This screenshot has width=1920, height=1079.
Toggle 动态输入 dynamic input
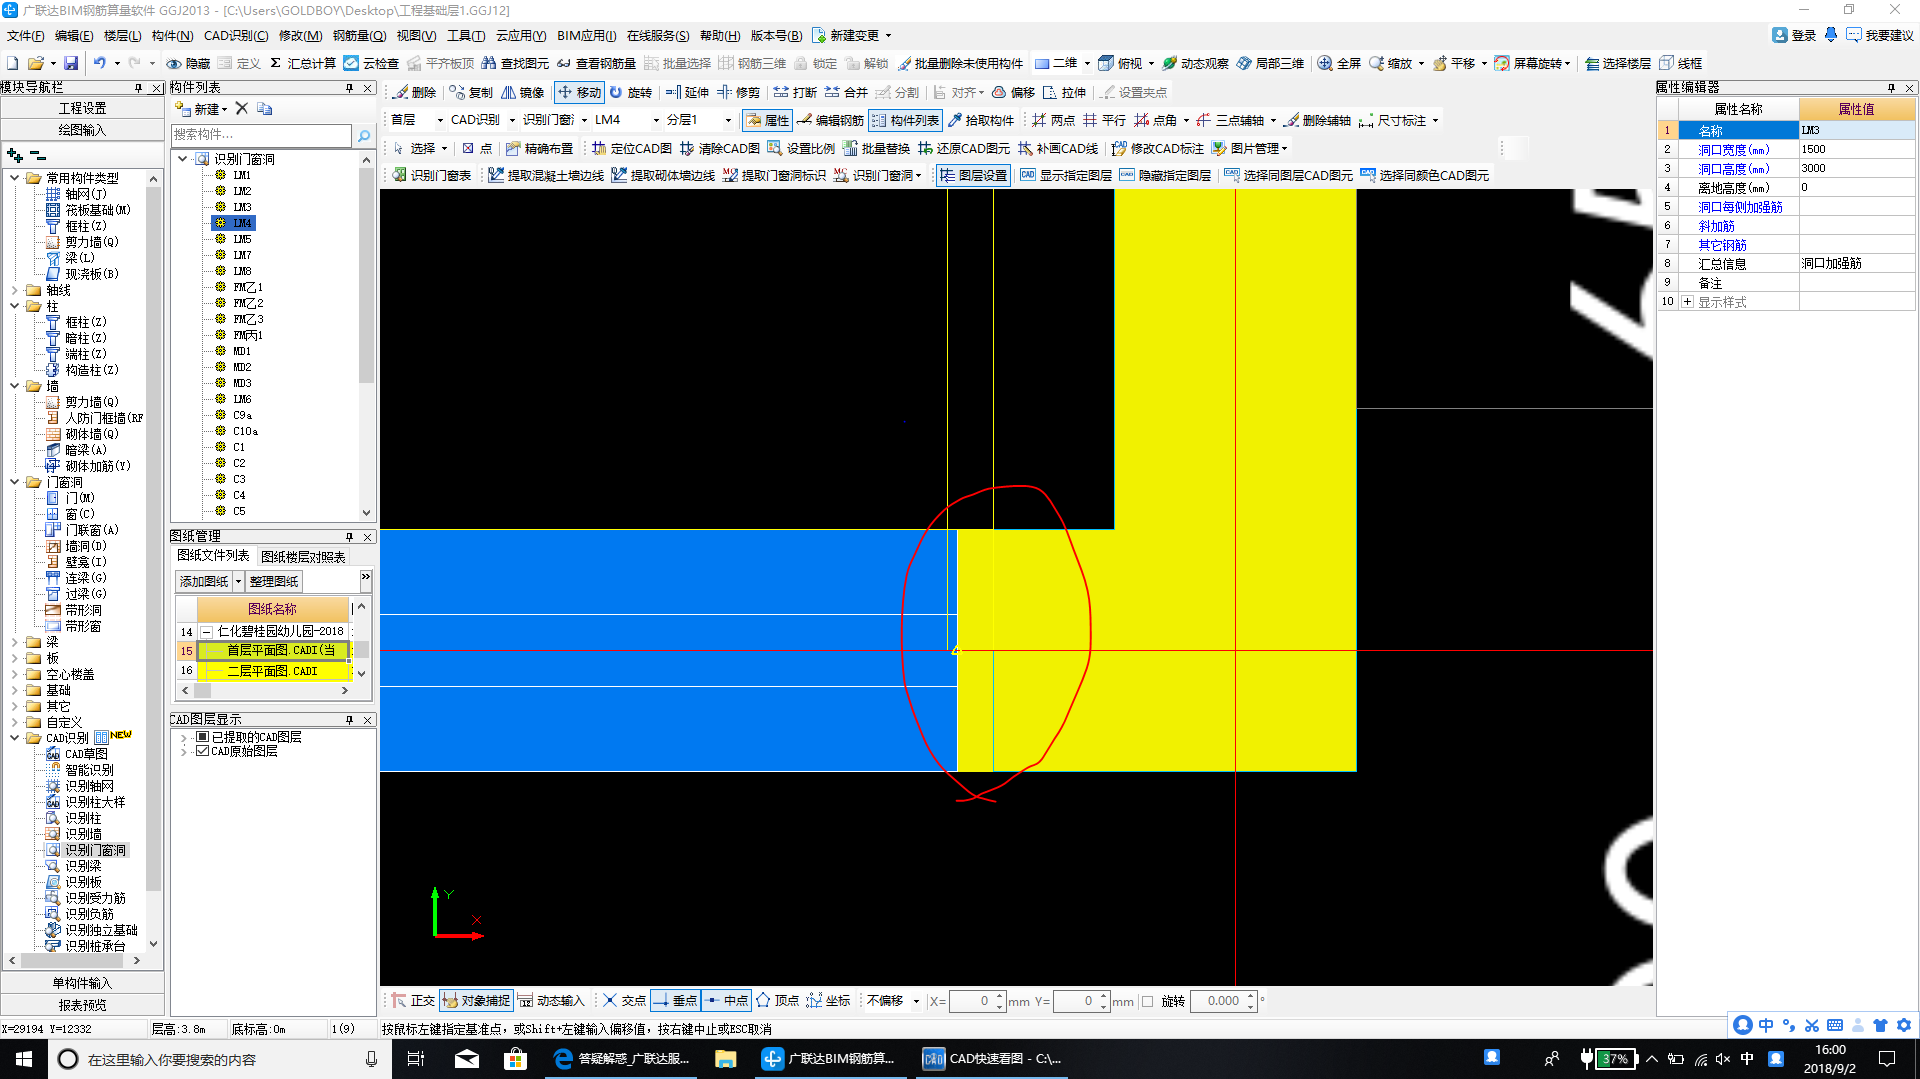click(x=551, y=1001)
